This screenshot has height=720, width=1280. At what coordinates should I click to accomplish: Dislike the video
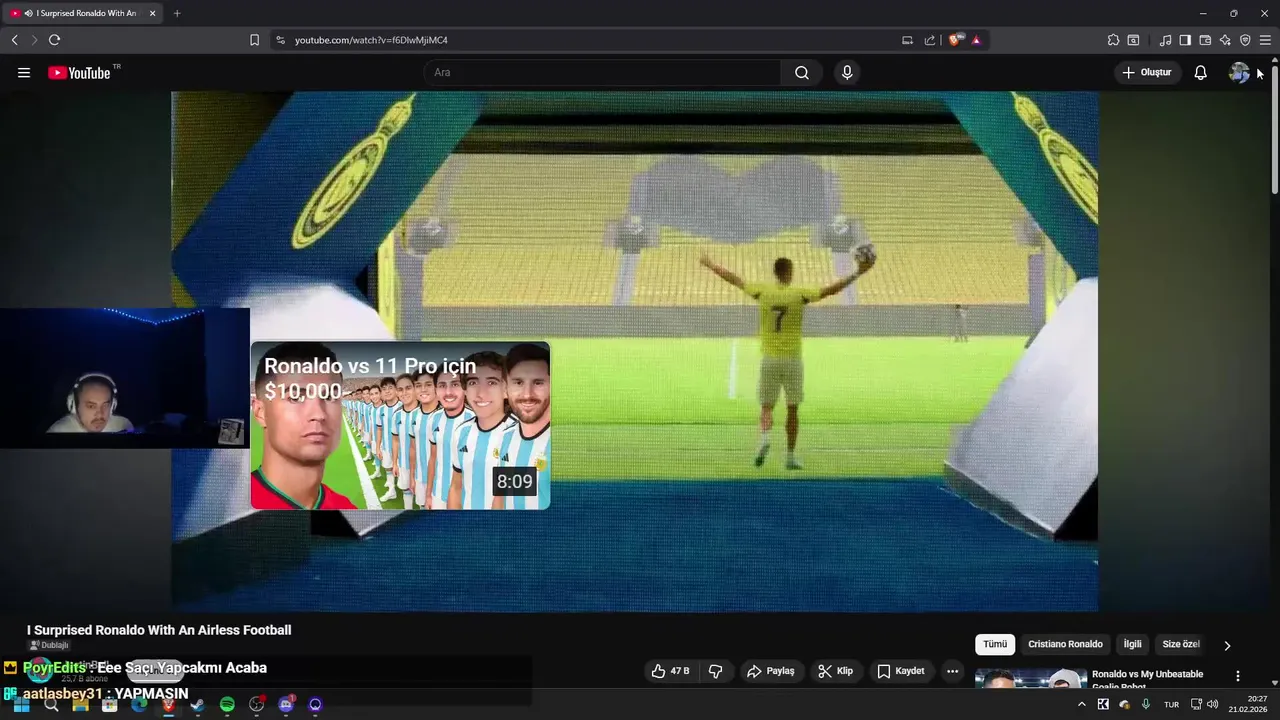tap(715, 671)
